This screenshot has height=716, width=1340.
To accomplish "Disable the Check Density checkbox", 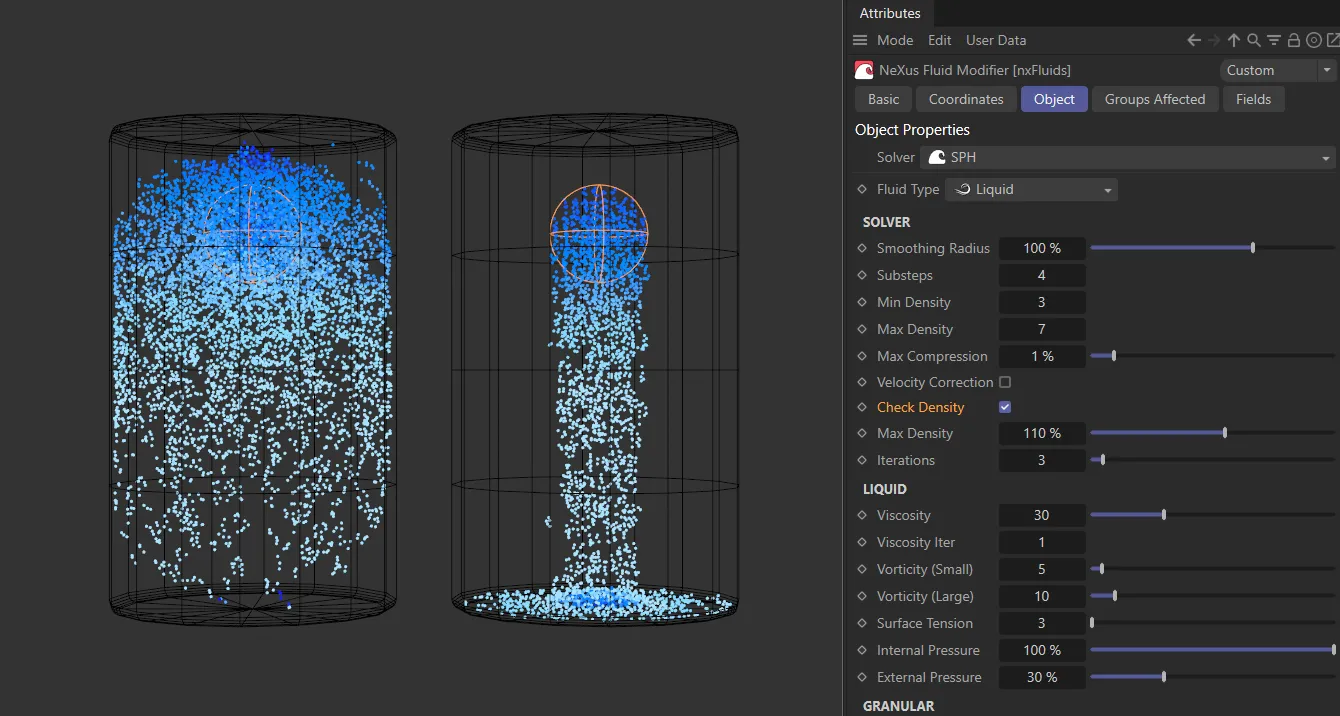I will pyautogui.click(x=1004, y=407).
